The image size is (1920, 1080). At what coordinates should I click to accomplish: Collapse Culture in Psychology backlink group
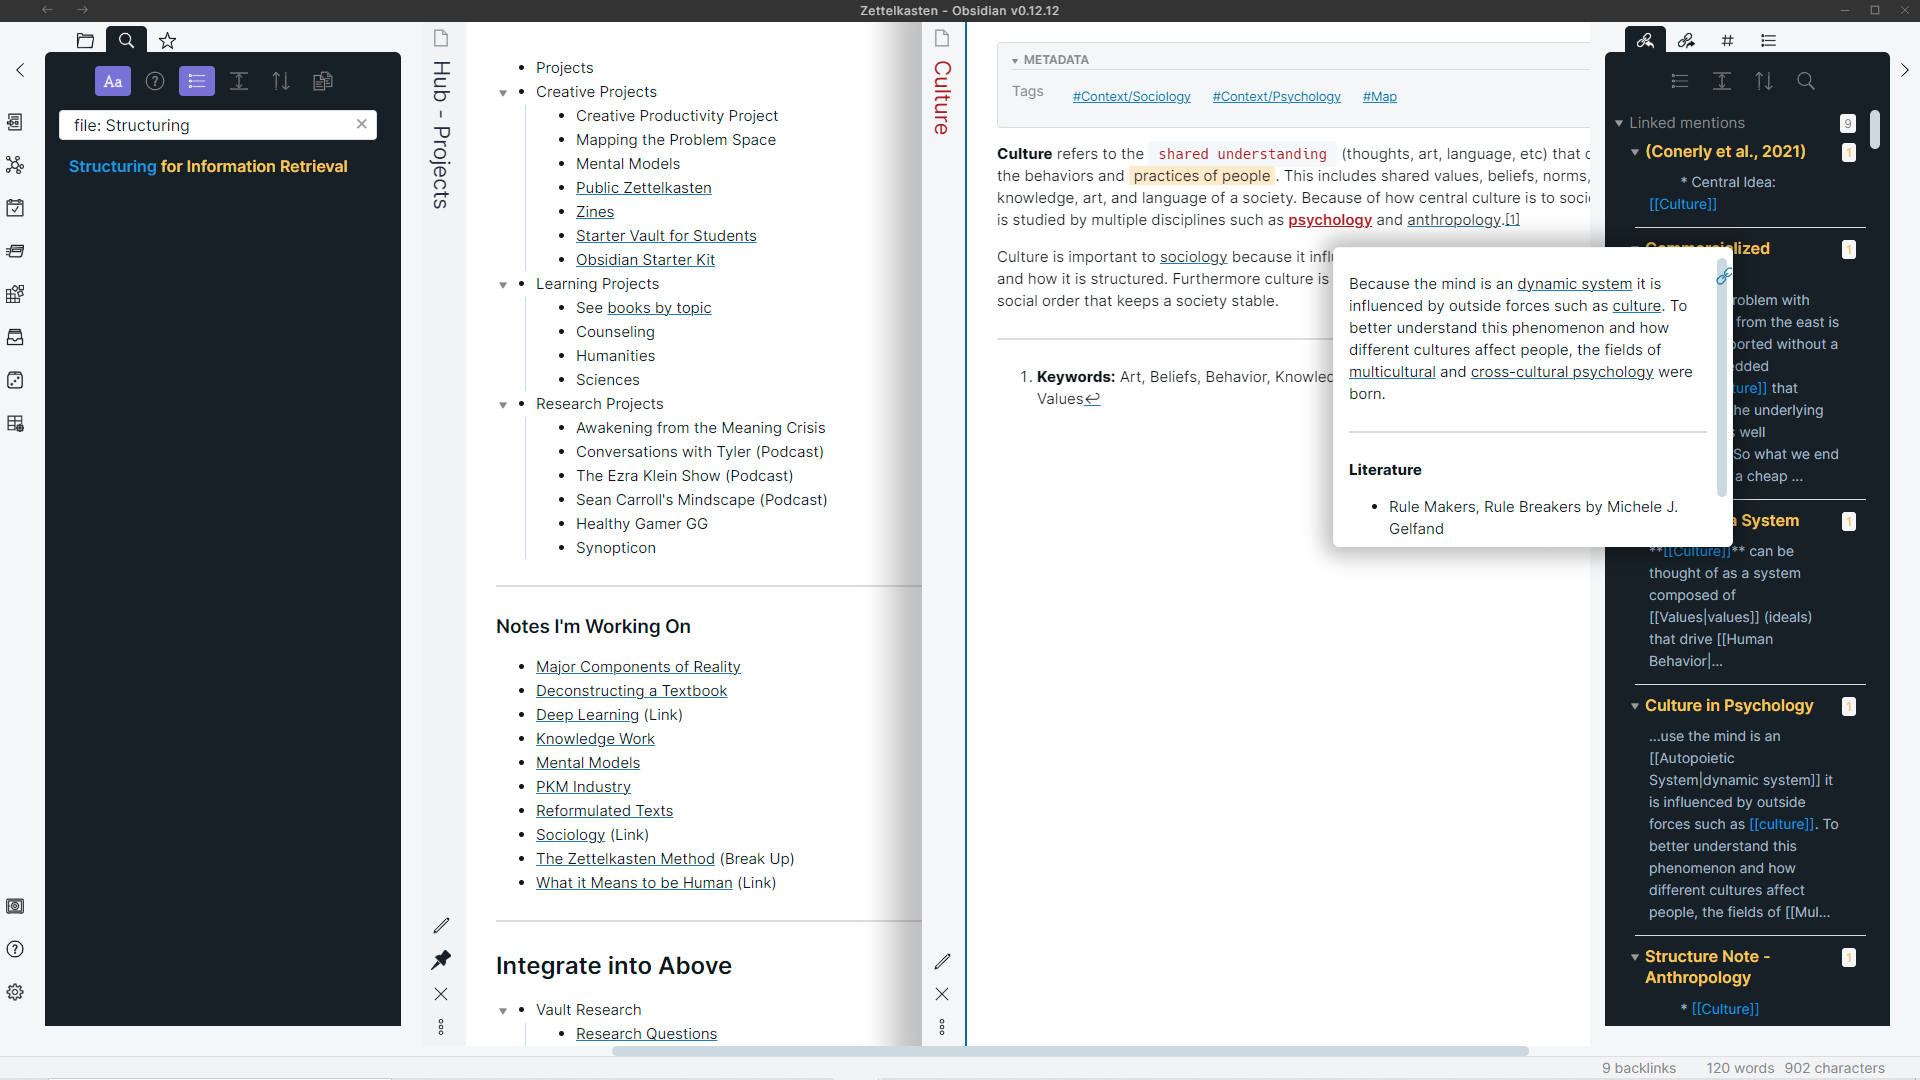coord(1635,706)
